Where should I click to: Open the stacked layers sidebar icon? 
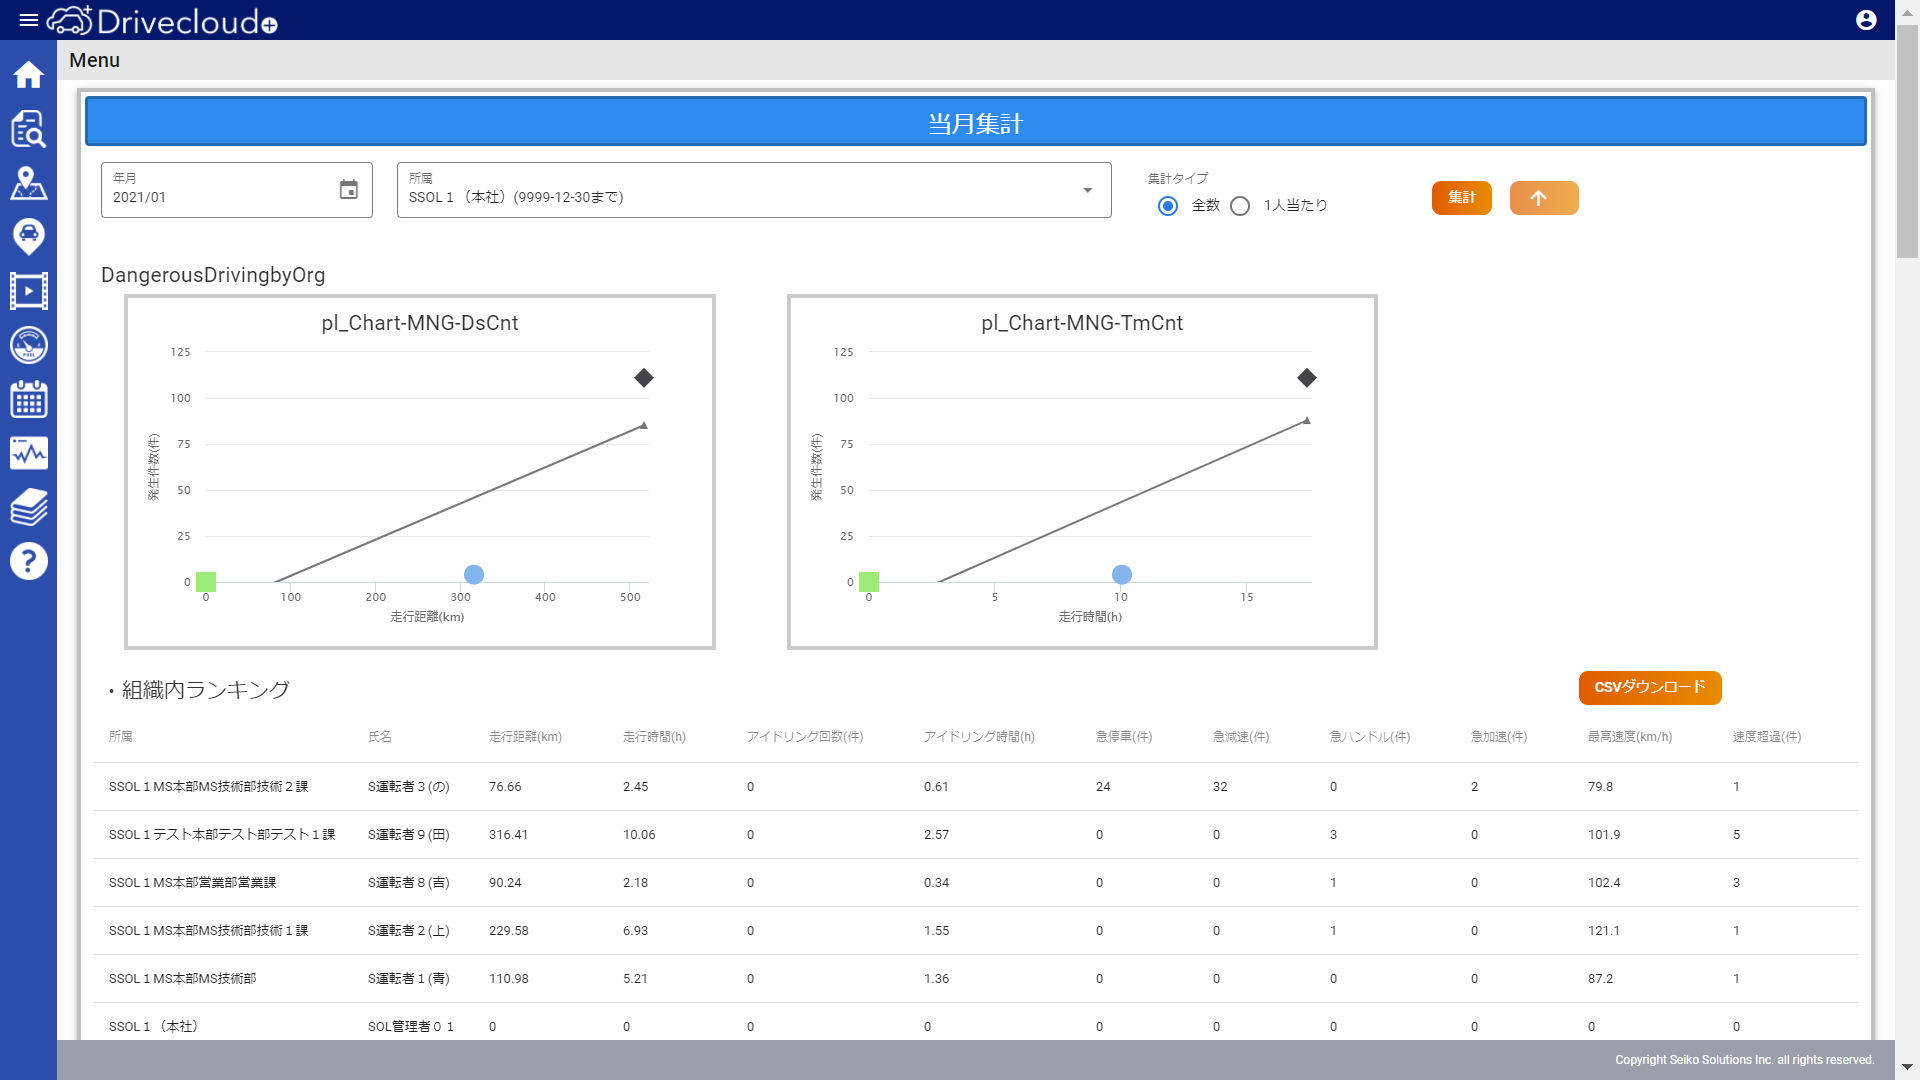pos(28,507)
